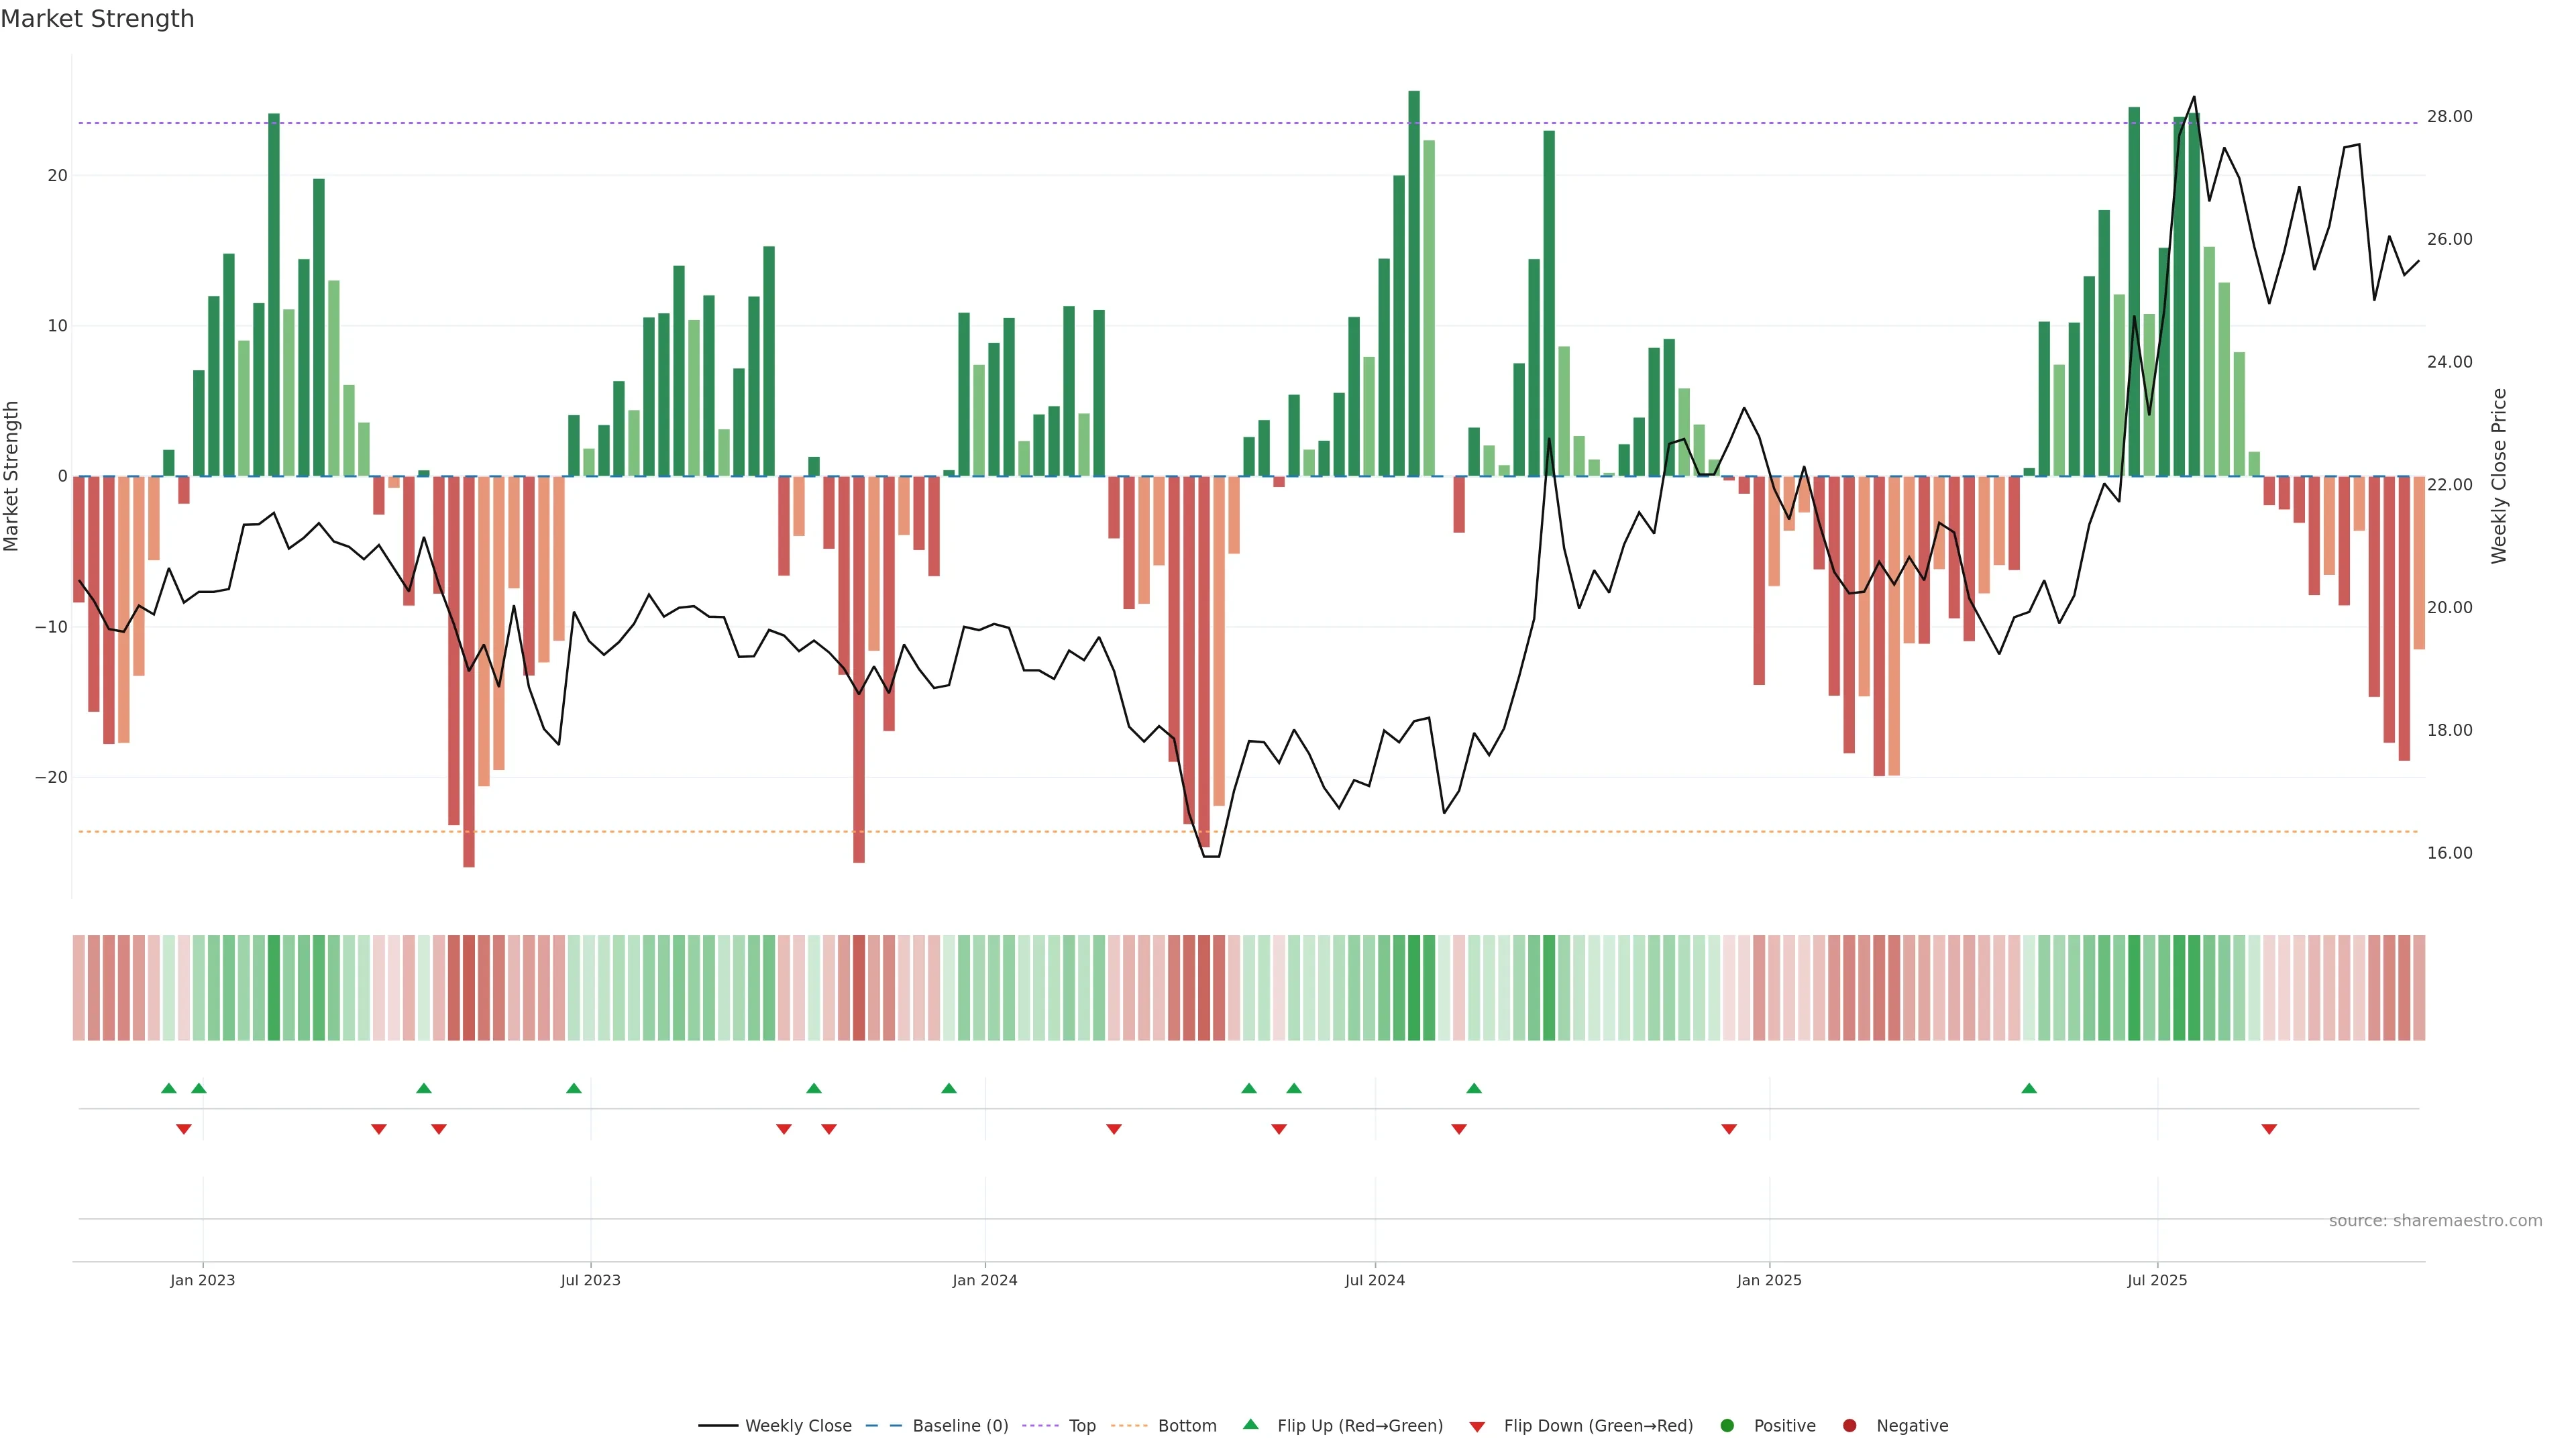Click the Weekly Close Price axis title

click(x=2499, y=476)
